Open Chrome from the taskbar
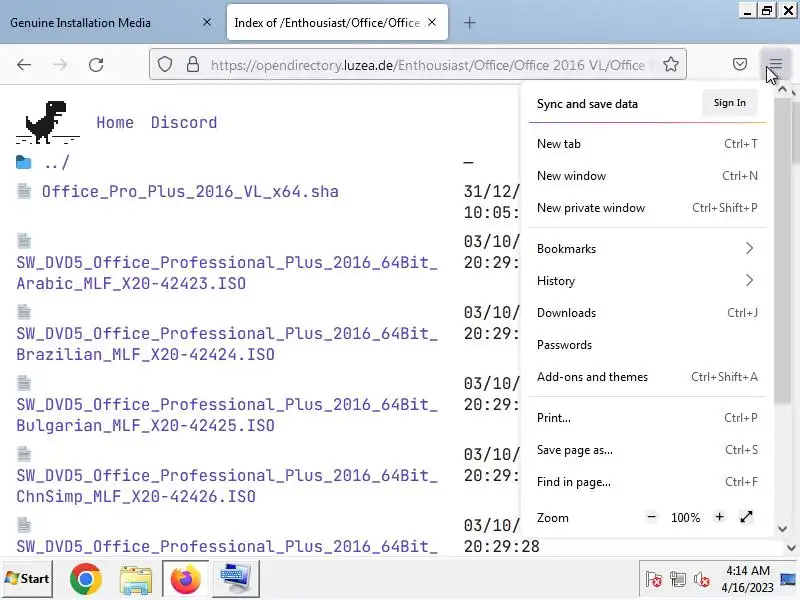Image resolution: width=800 pixels, height=600 pixels. [85, 579]
